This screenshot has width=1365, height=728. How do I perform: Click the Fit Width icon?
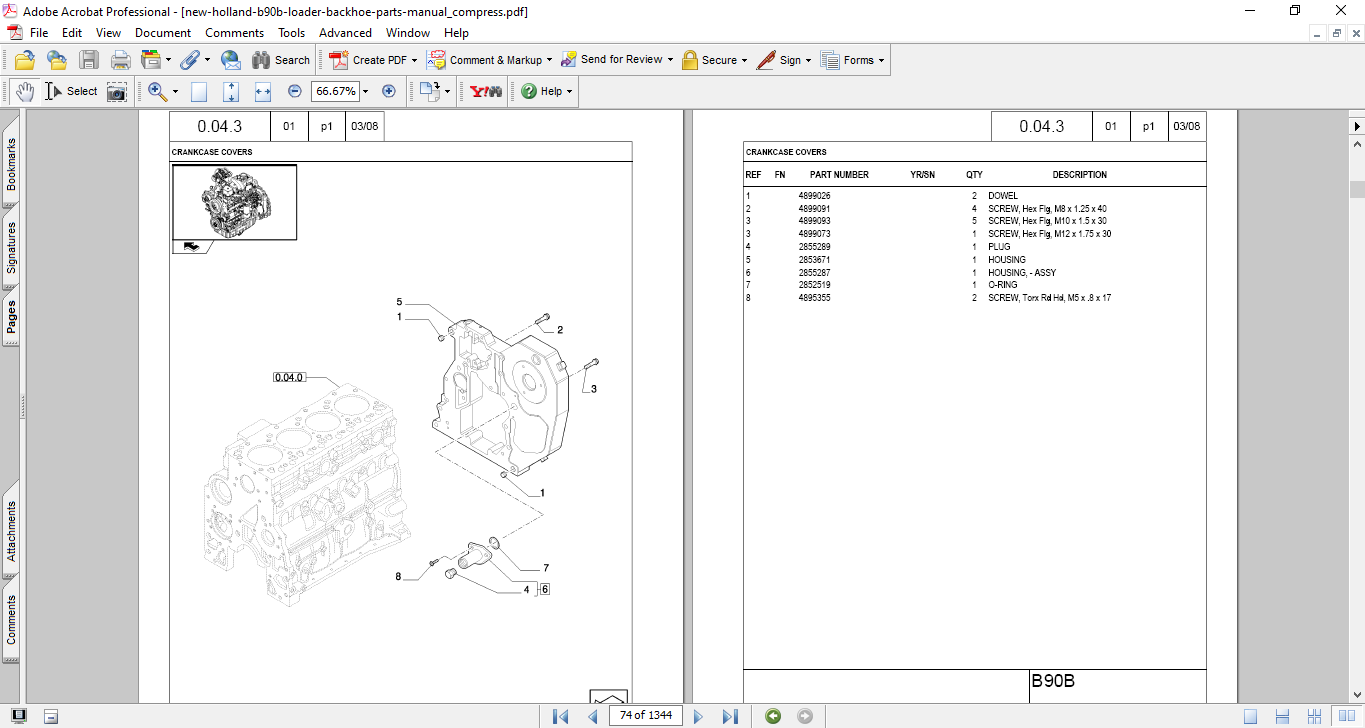click(263, 91)
